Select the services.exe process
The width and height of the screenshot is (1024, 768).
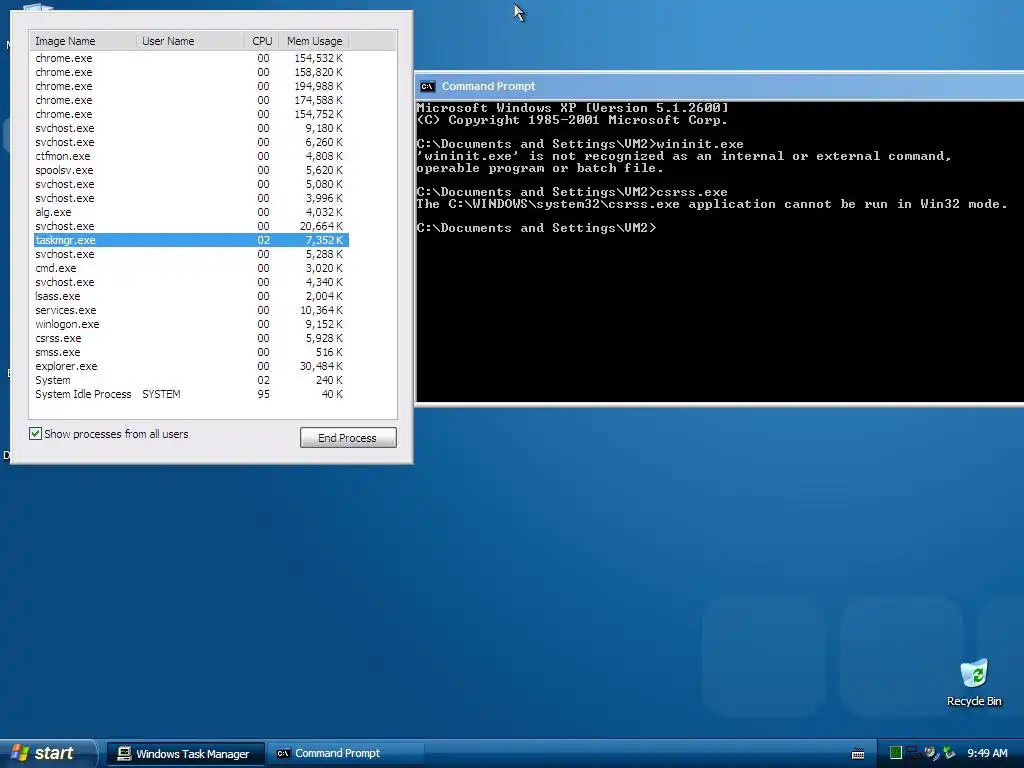coord(191,310)
